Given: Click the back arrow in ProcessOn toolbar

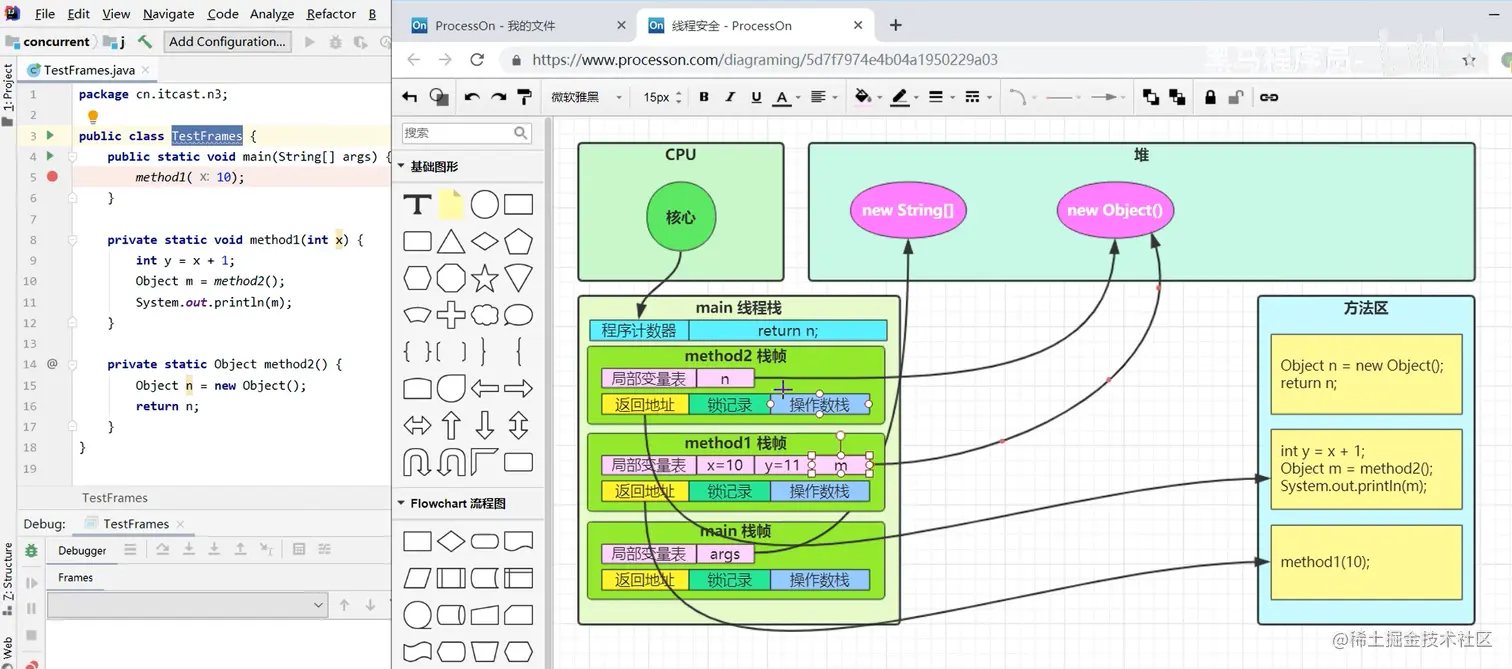Looking at the screenshot, I should point(409,97).
